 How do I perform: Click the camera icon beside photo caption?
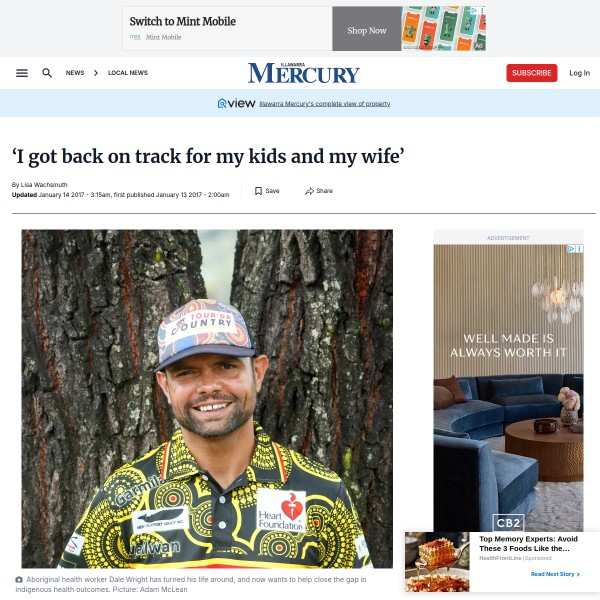pos(19,580)
